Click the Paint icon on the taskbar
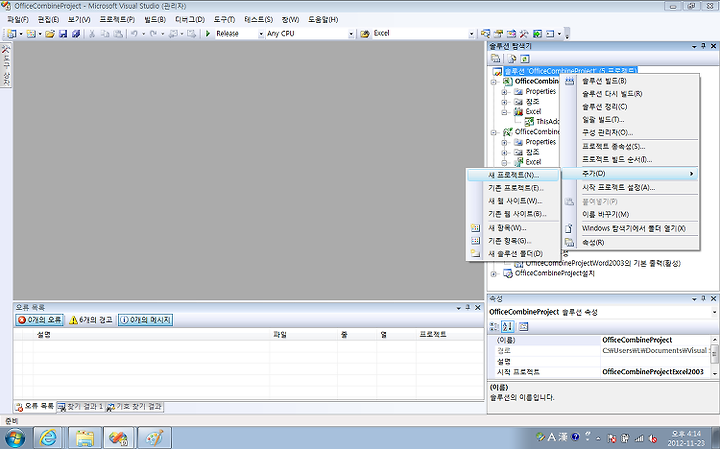 [154, 438]
